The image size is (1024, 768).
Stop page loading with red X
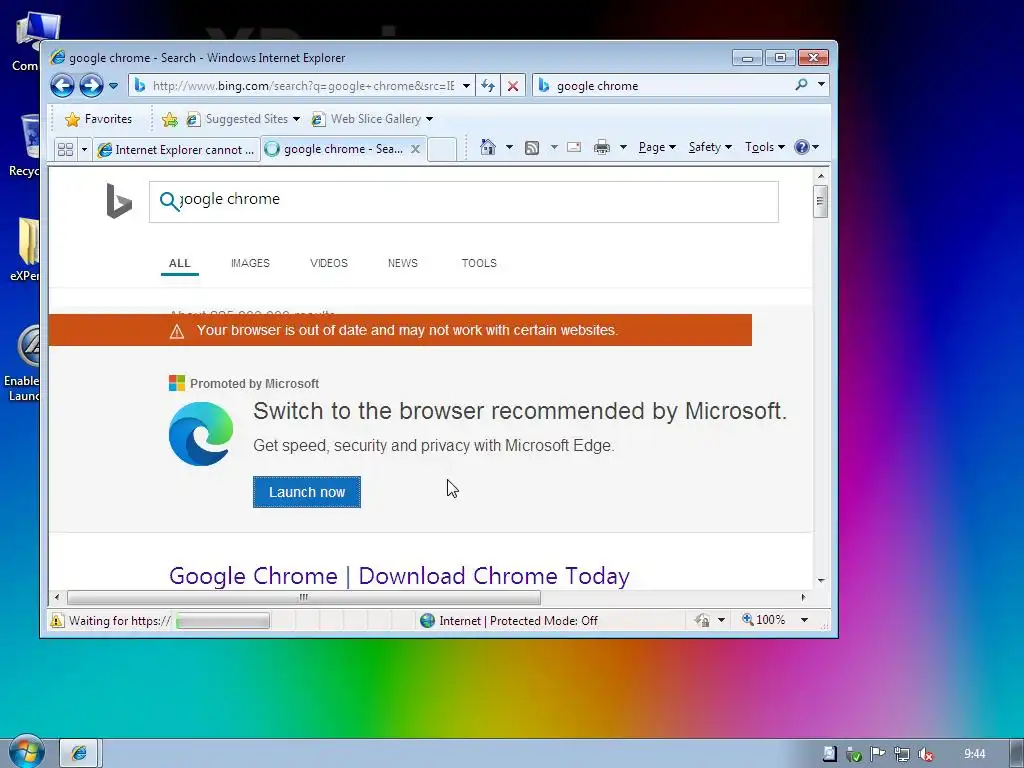coord(513,86)
